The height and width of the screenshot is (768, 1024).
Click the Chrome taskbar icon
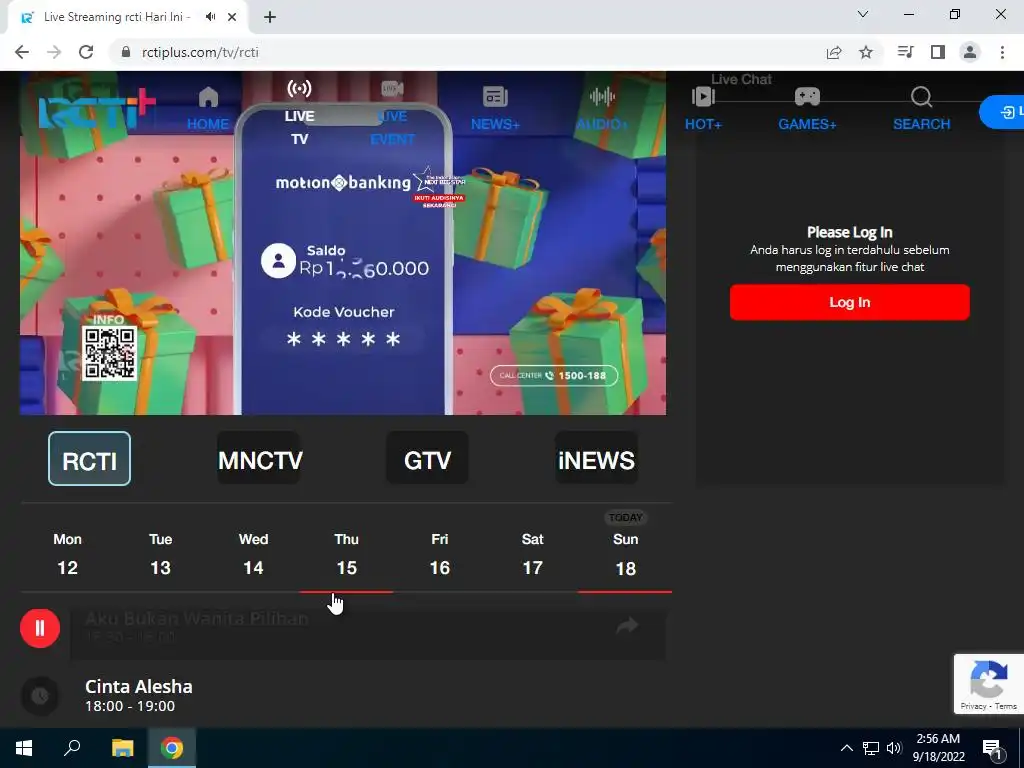(172, 748)
